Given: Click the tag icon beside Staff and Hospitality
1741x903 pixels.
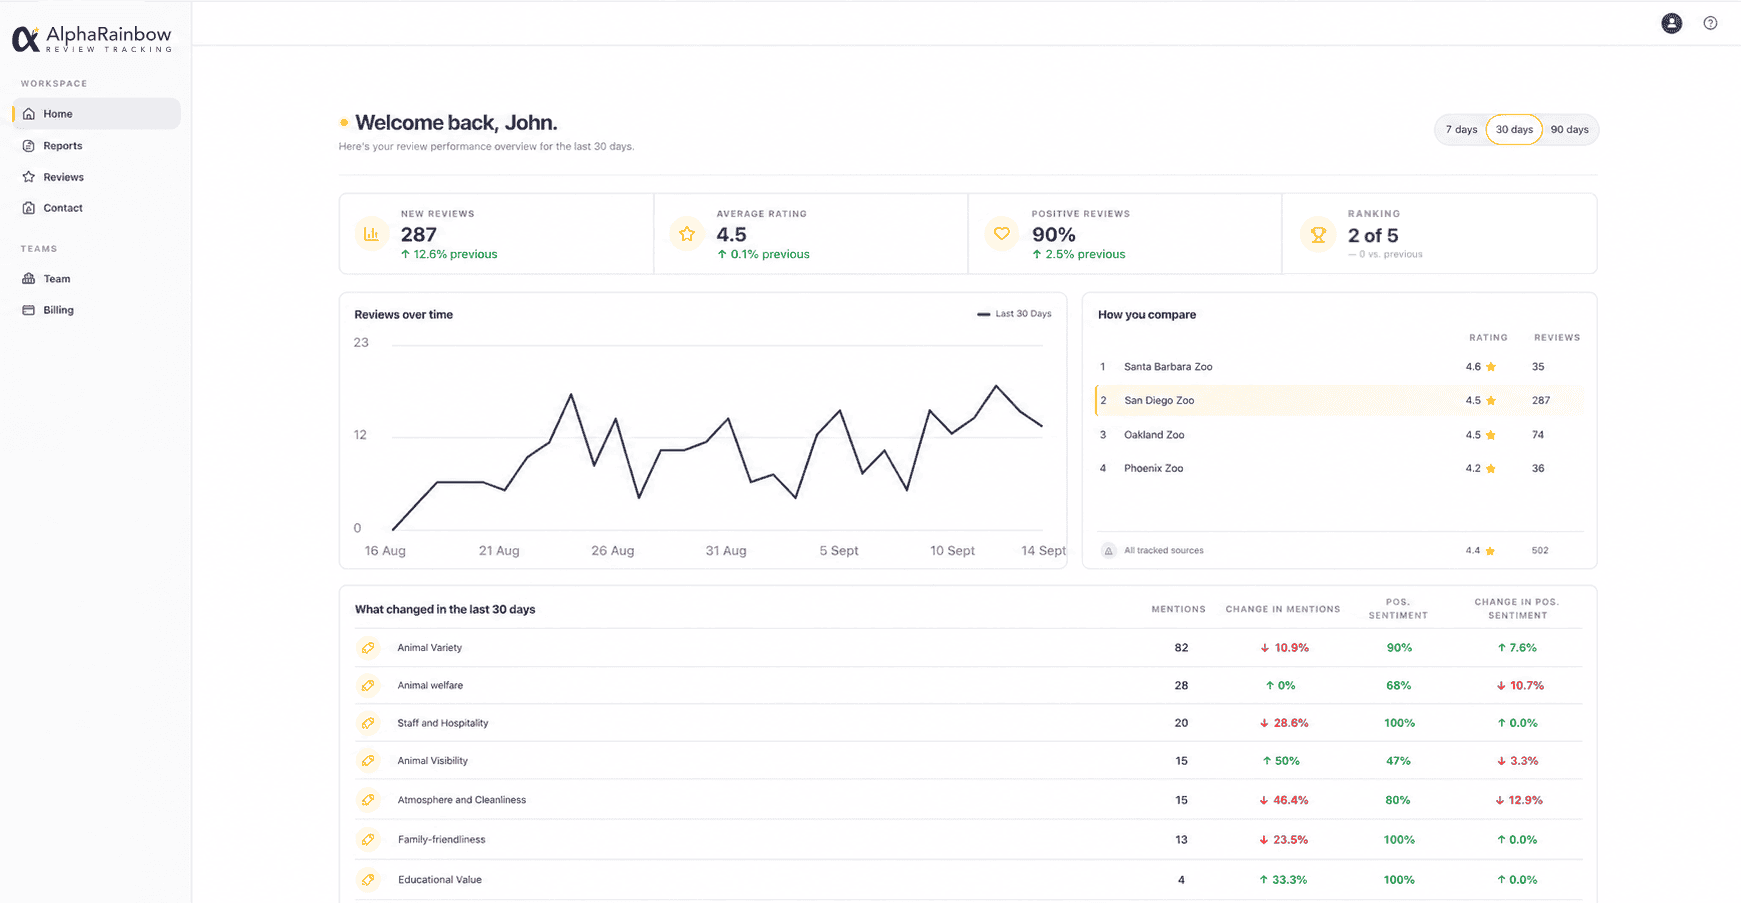Looking at the screenshot, I should click(x=368, y=723).
